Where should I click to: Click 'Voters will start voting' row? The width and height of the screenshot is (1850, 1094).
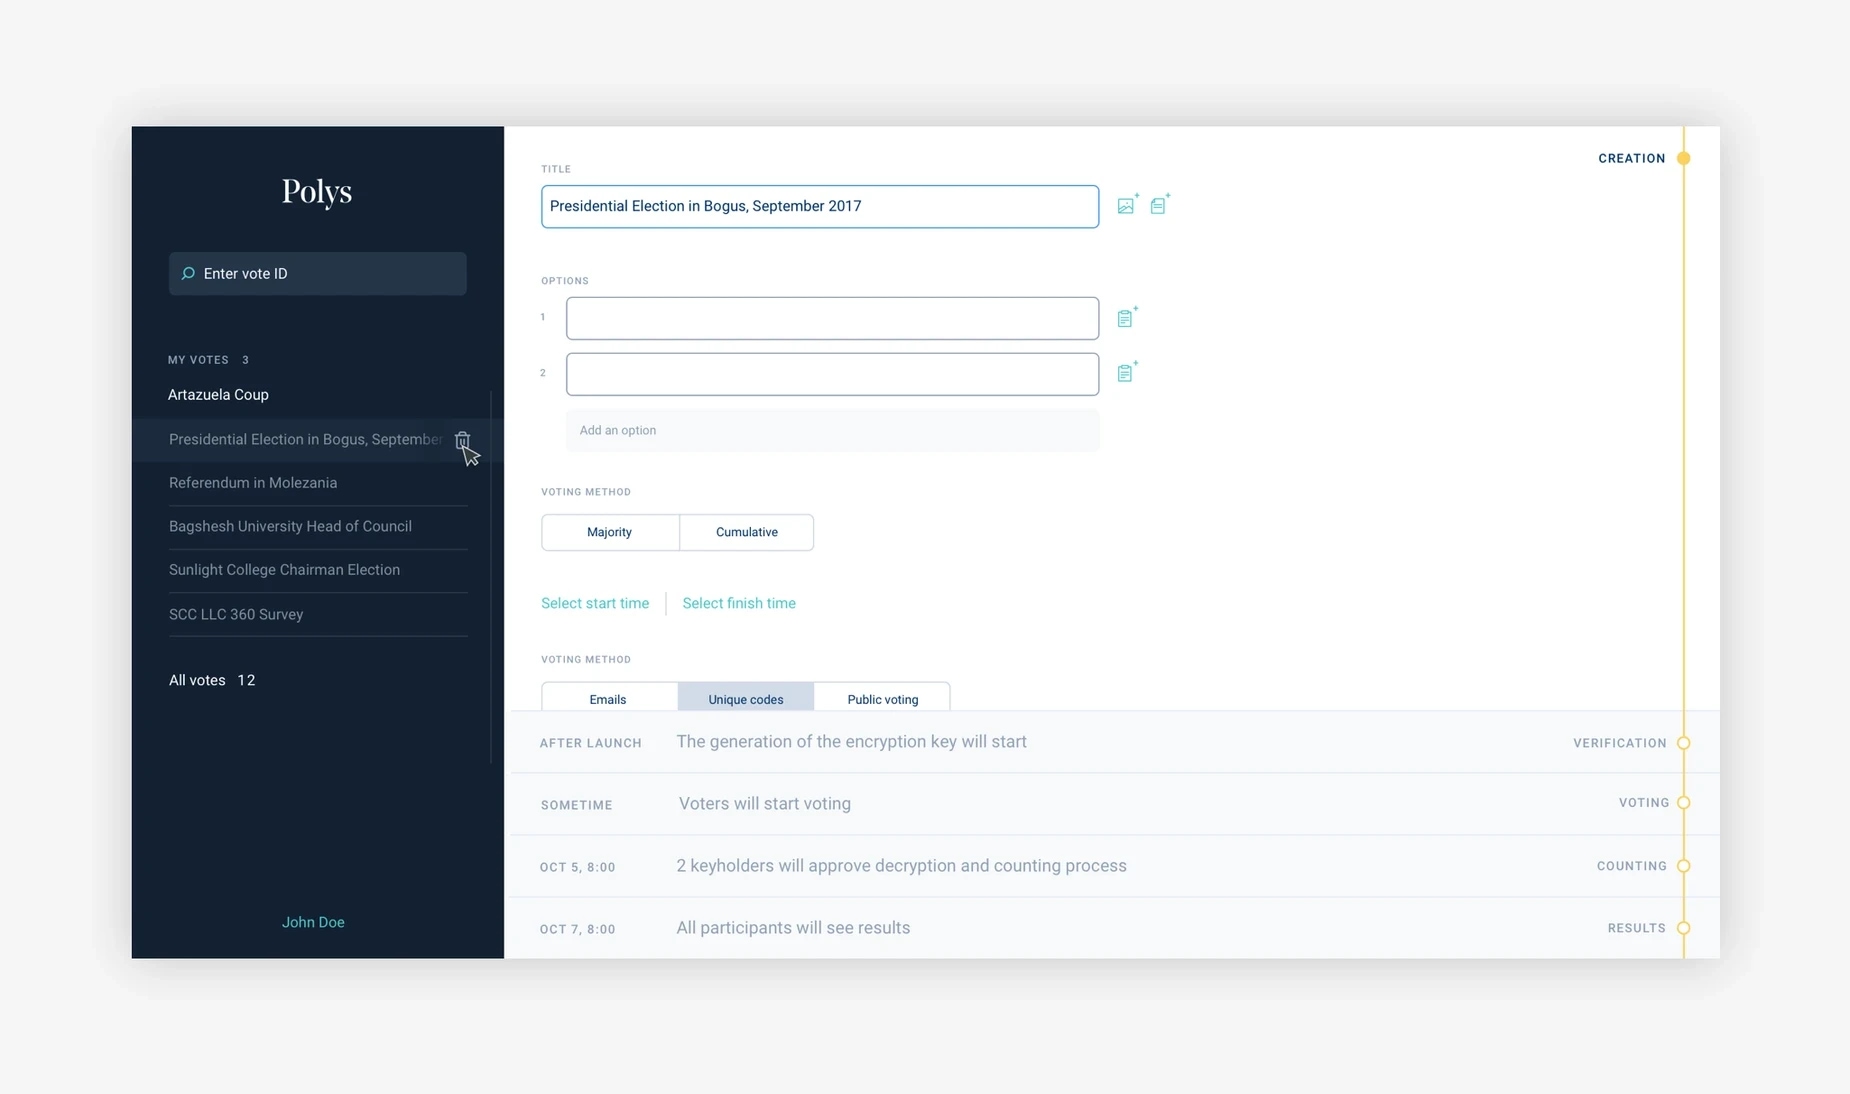click(x=1115, y=804)
